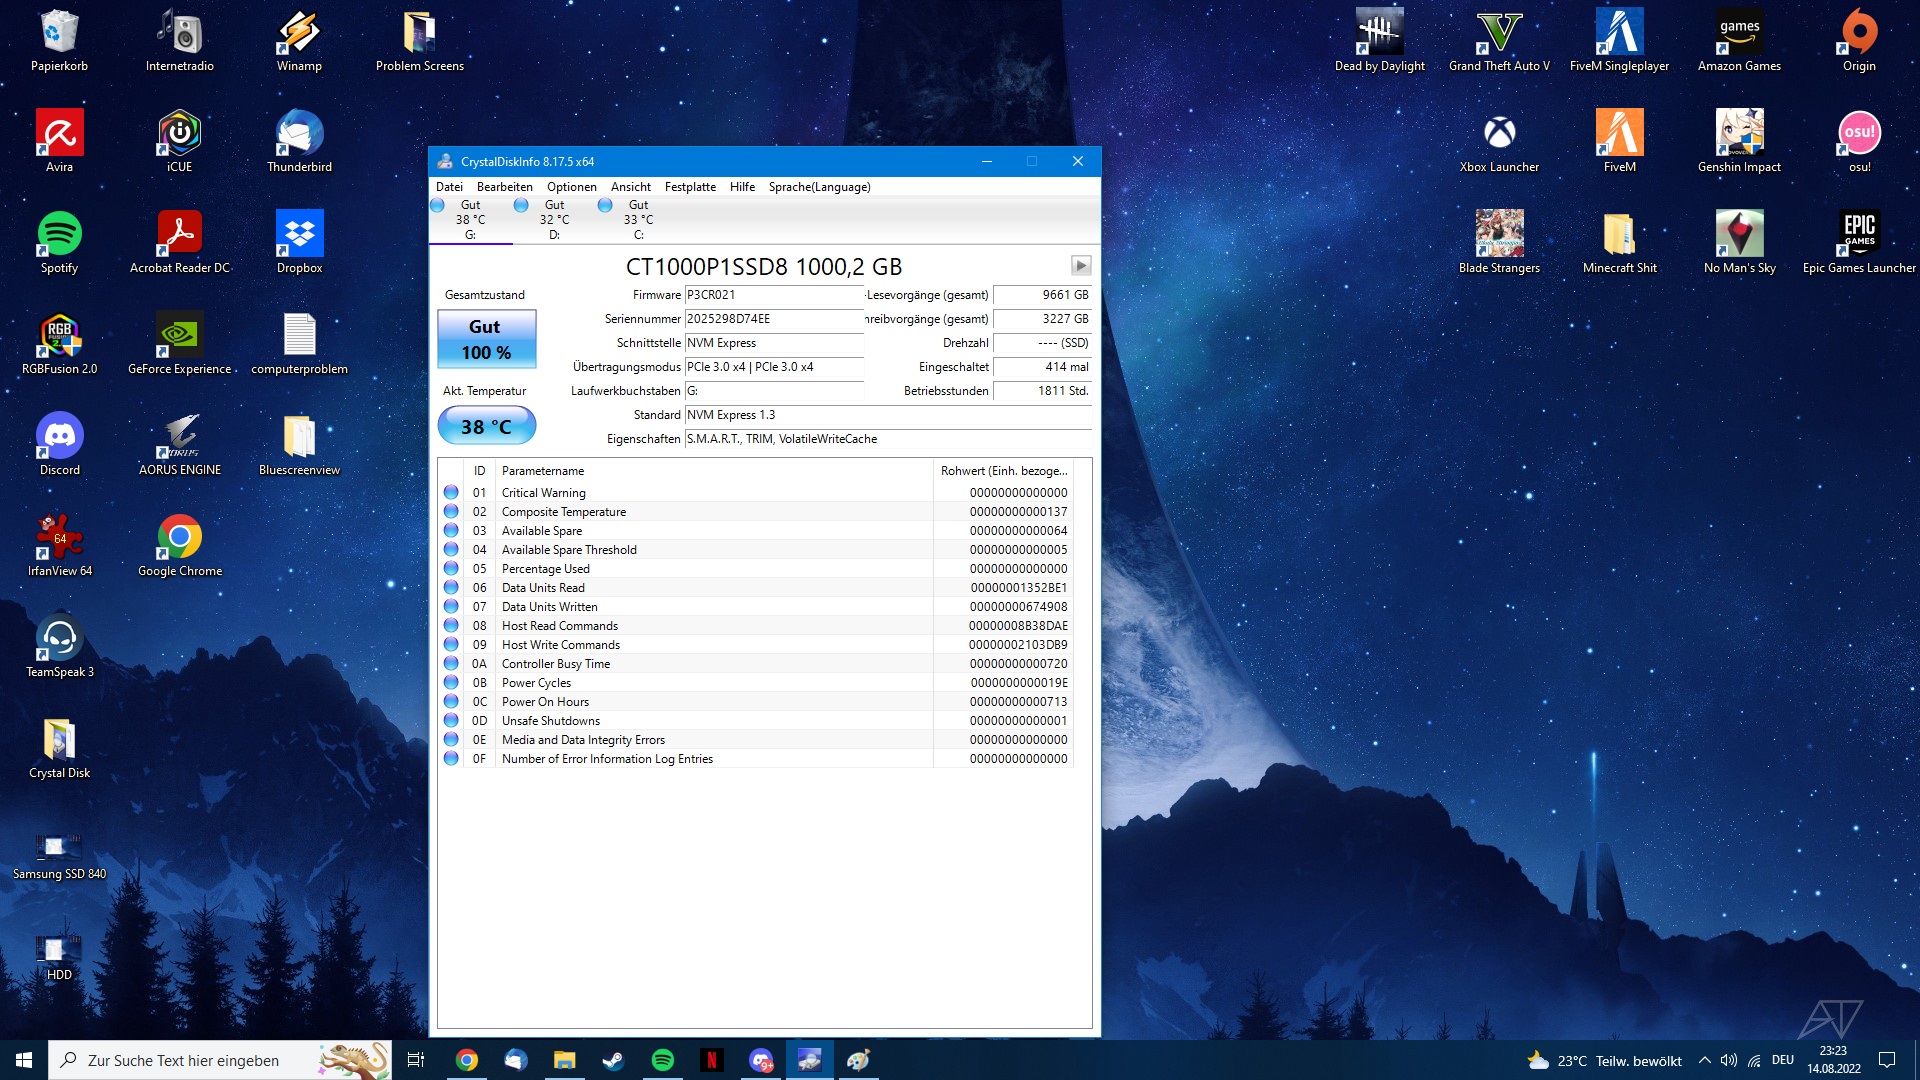
Task: Click the Netflix taskbar icon
Action: (711, 1060)
